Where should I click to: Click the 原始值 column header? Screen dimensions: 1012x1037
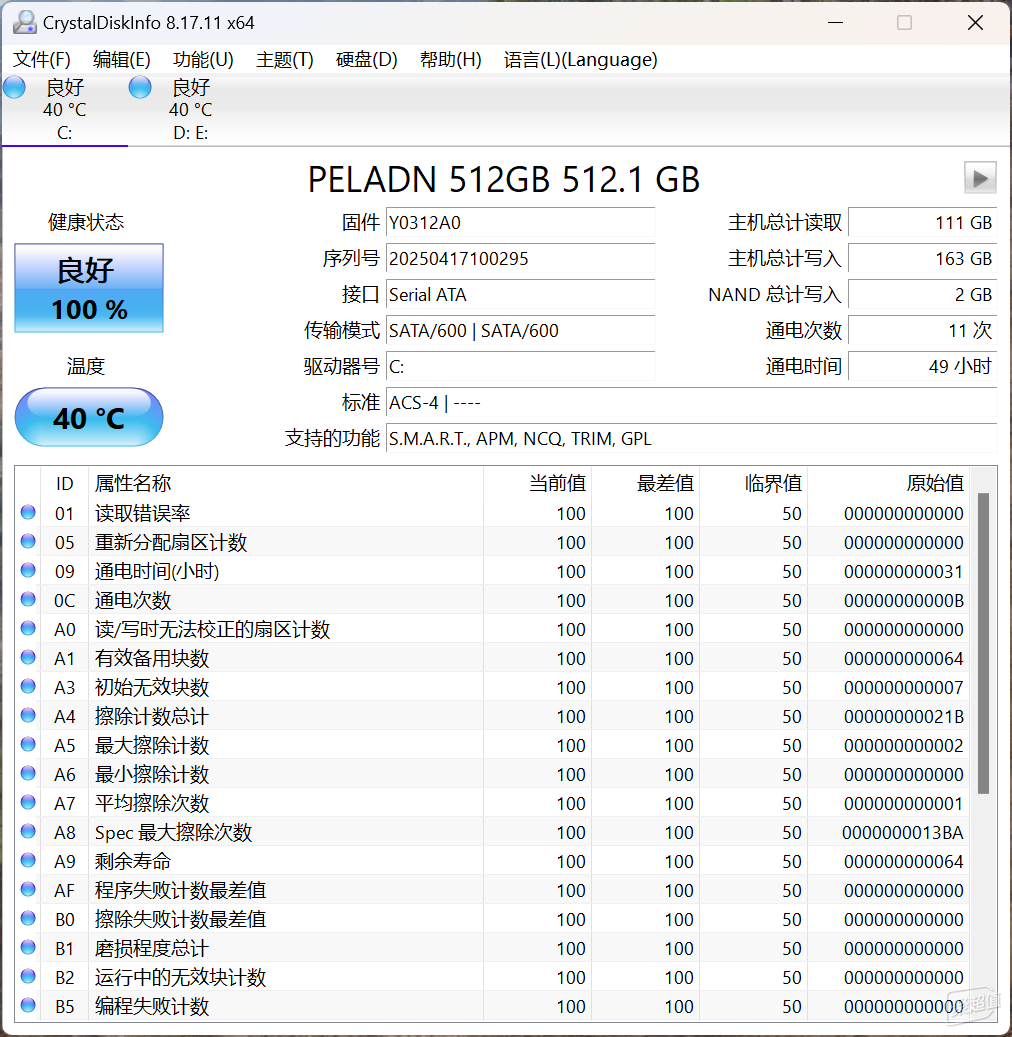(888, 483)
